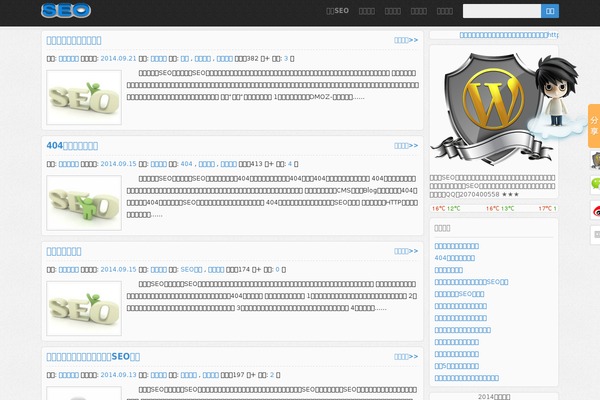Image resolution: width=600 pixels, height=400 pixels.
Task: Open the comment count 2 link
Action: tap(272, 375)
